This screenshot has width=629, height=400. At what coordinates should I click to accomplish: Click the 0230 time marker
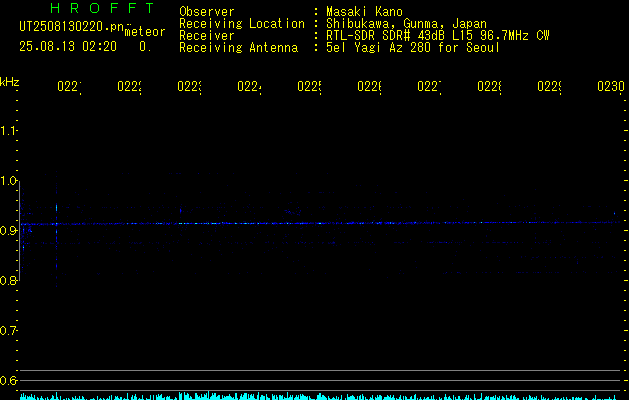[611, 86]
